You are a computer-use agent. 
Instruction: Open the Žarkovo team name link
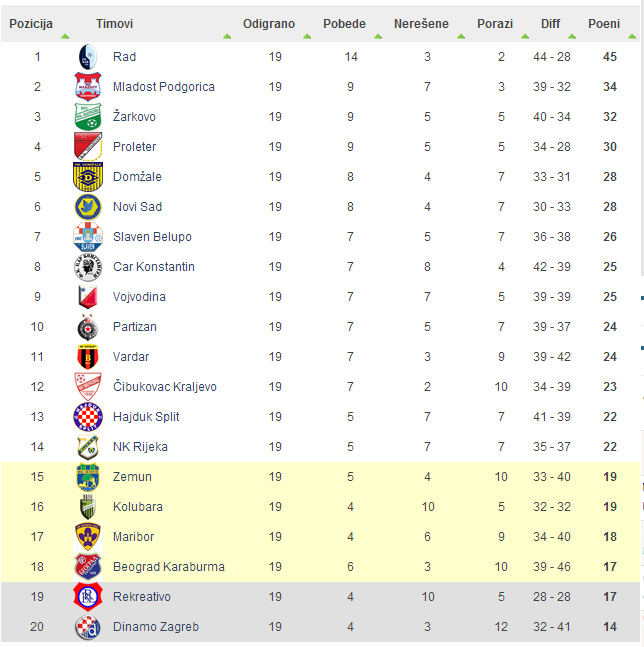(134, 117)
